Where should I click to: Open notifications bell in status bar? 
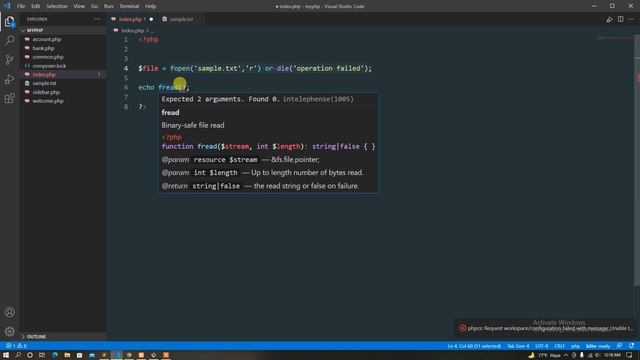point(631,346)
